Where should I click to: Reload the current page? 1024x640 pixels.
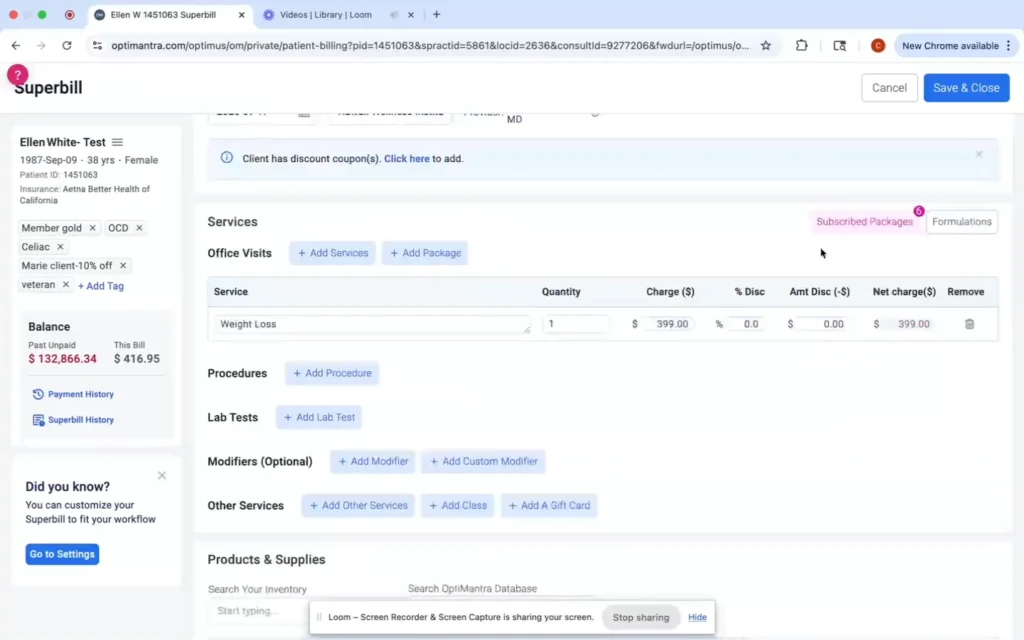click(x=67, y=46)
